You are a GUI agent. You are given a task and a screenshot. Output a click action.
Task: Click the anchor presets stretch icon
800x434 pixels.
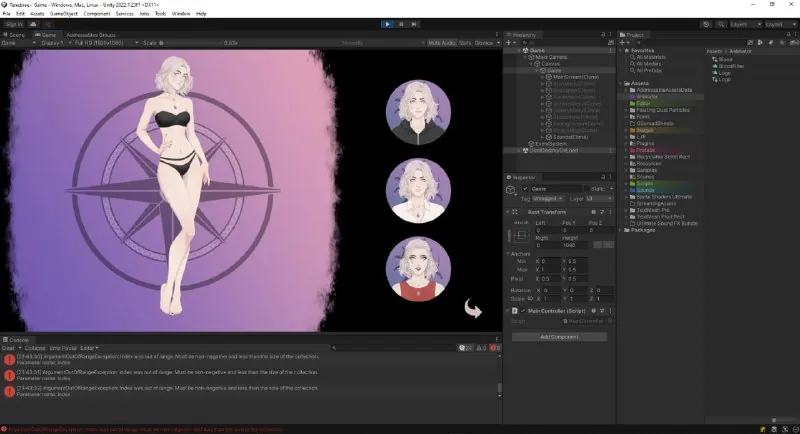pos(521,236)
